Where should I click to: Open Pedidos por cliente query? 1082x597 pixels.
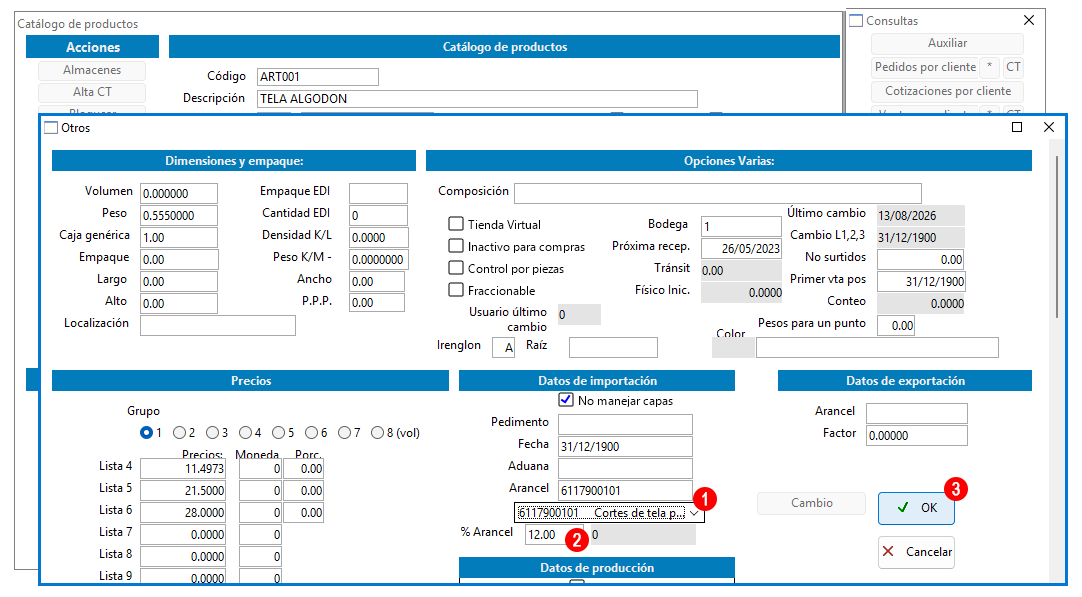925,67
